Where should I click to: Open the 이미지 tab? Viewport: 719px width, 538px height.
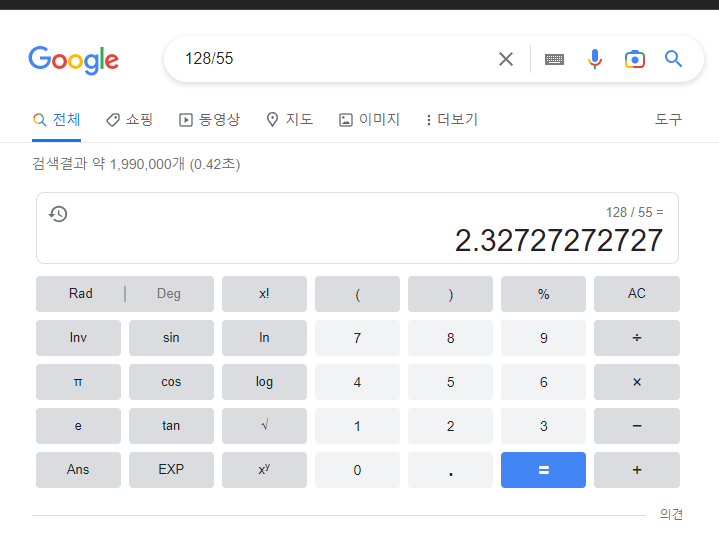[370, 120]
